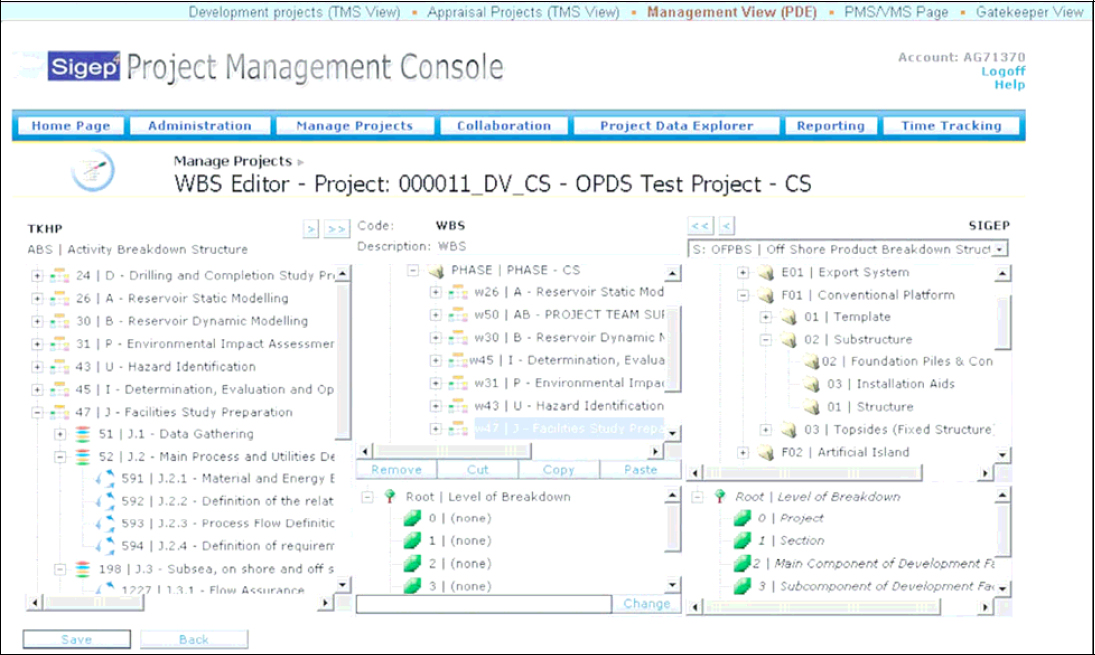Image resolution: width=1095 pixels, height=655 pixels.
Task: Click 03 | Installation Aids folder icon
Action: [x=811, y=384]
